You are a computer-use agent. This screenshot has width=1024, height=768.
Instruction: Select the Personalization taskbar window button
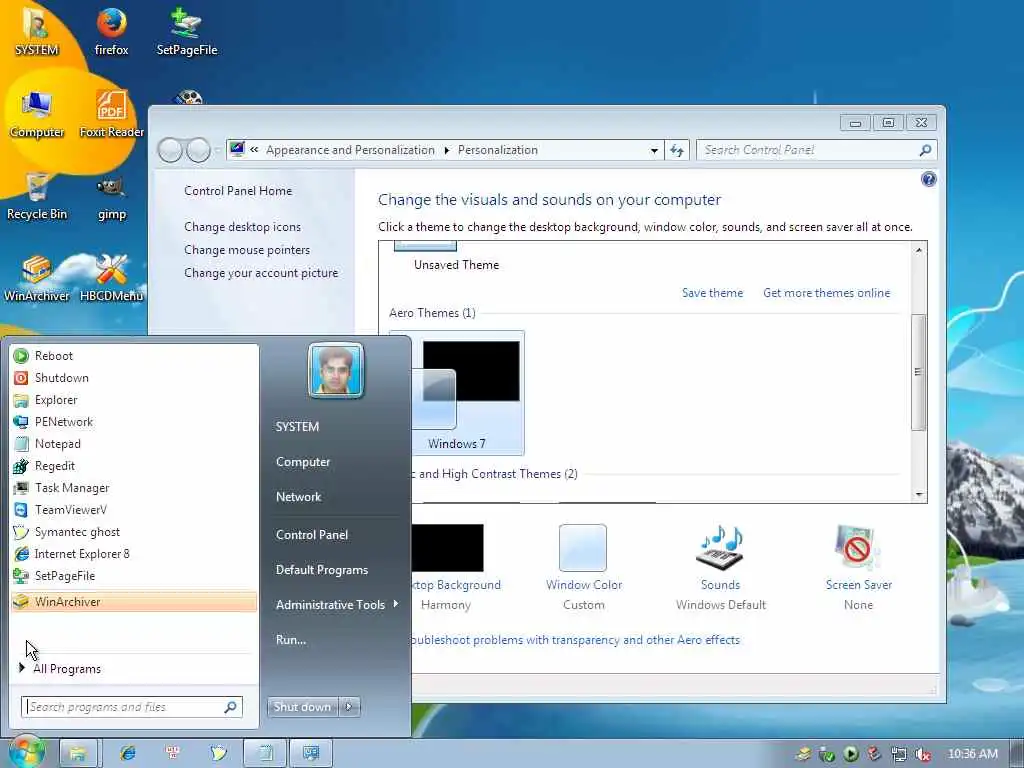pos(311,754)
